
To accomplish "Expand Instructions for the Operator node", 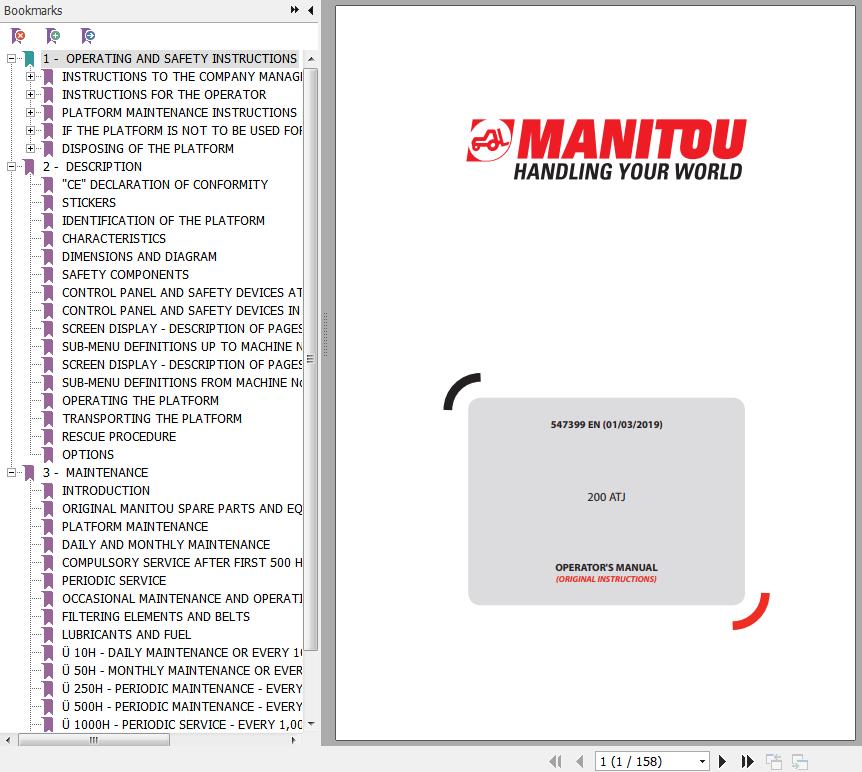I will (x=30, y=95).
